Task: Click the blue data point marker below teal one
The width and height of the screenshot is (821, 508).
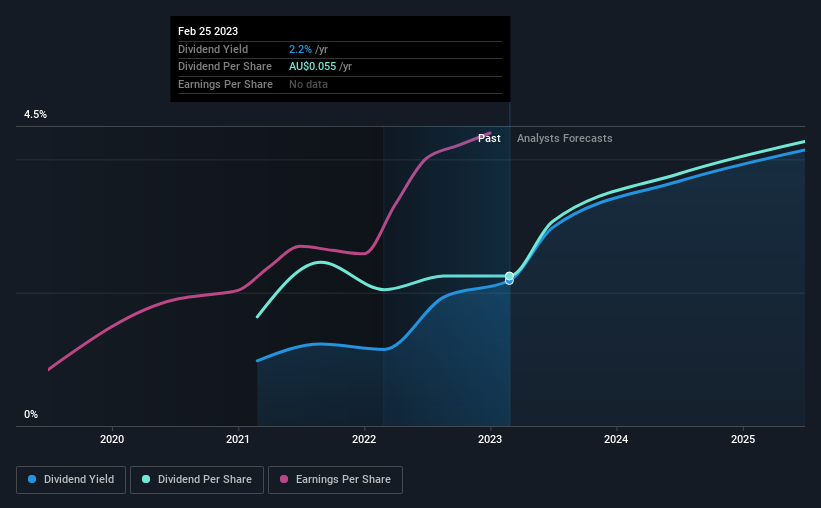Action: coord(509,282)
